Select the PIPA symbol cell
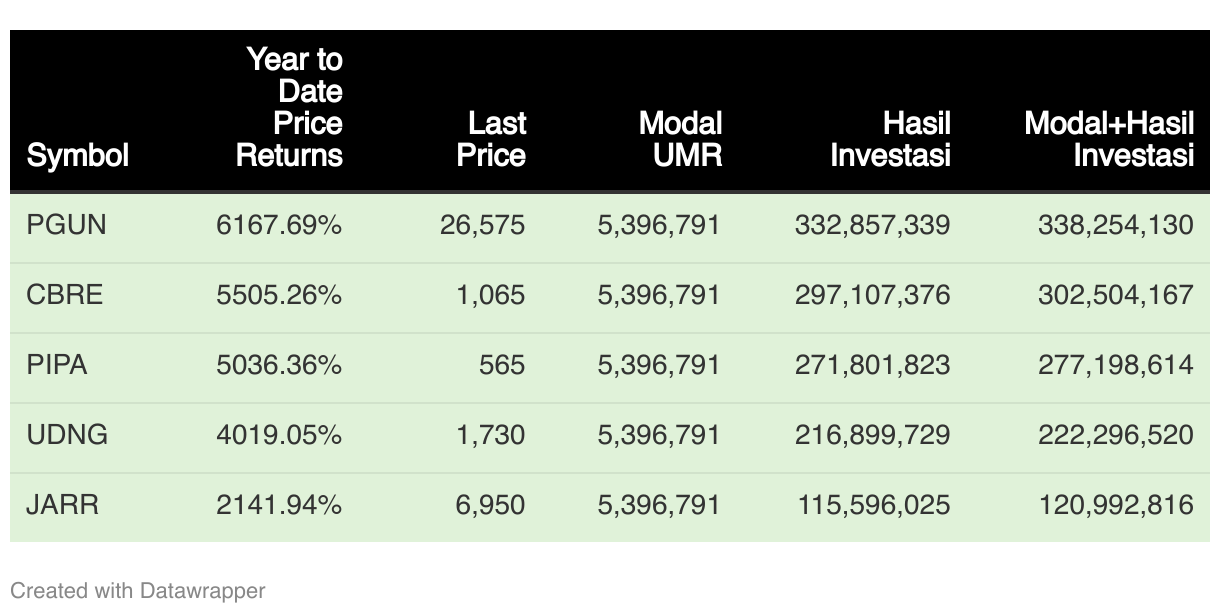This screenshot has height=614, width=1220. (57, 365)
